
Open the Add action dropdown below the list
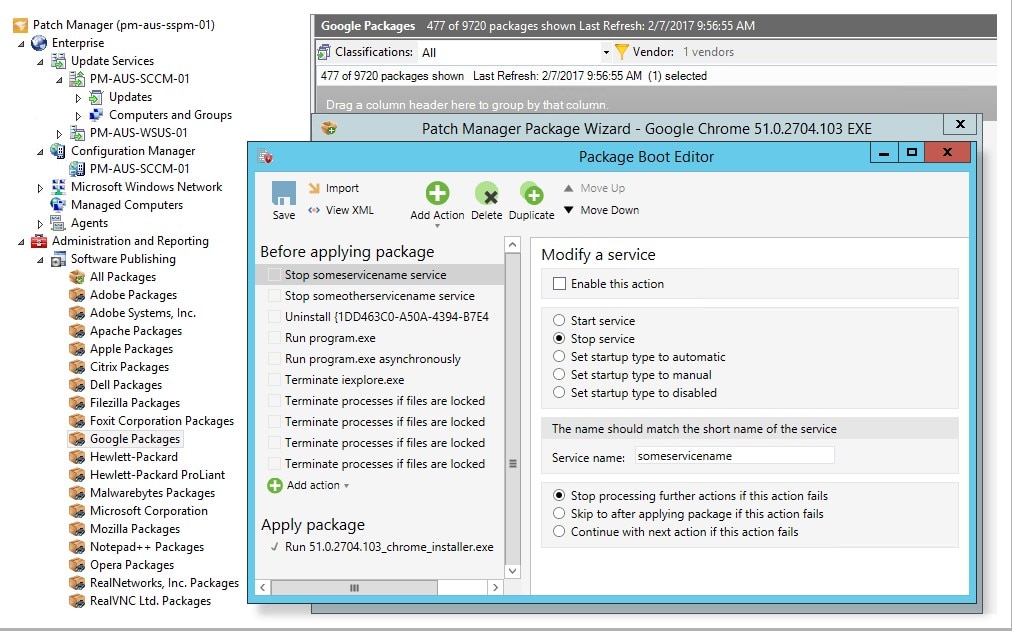click(347, 486)
